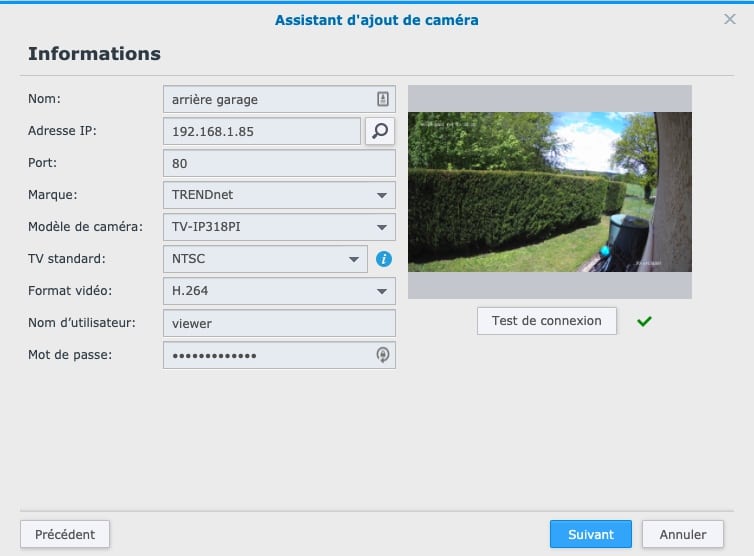This screenshot has height=556, width=754.
Task: Expand the Modèle de caméra dropdown TV-IP318PI
Action: (279, 227)
